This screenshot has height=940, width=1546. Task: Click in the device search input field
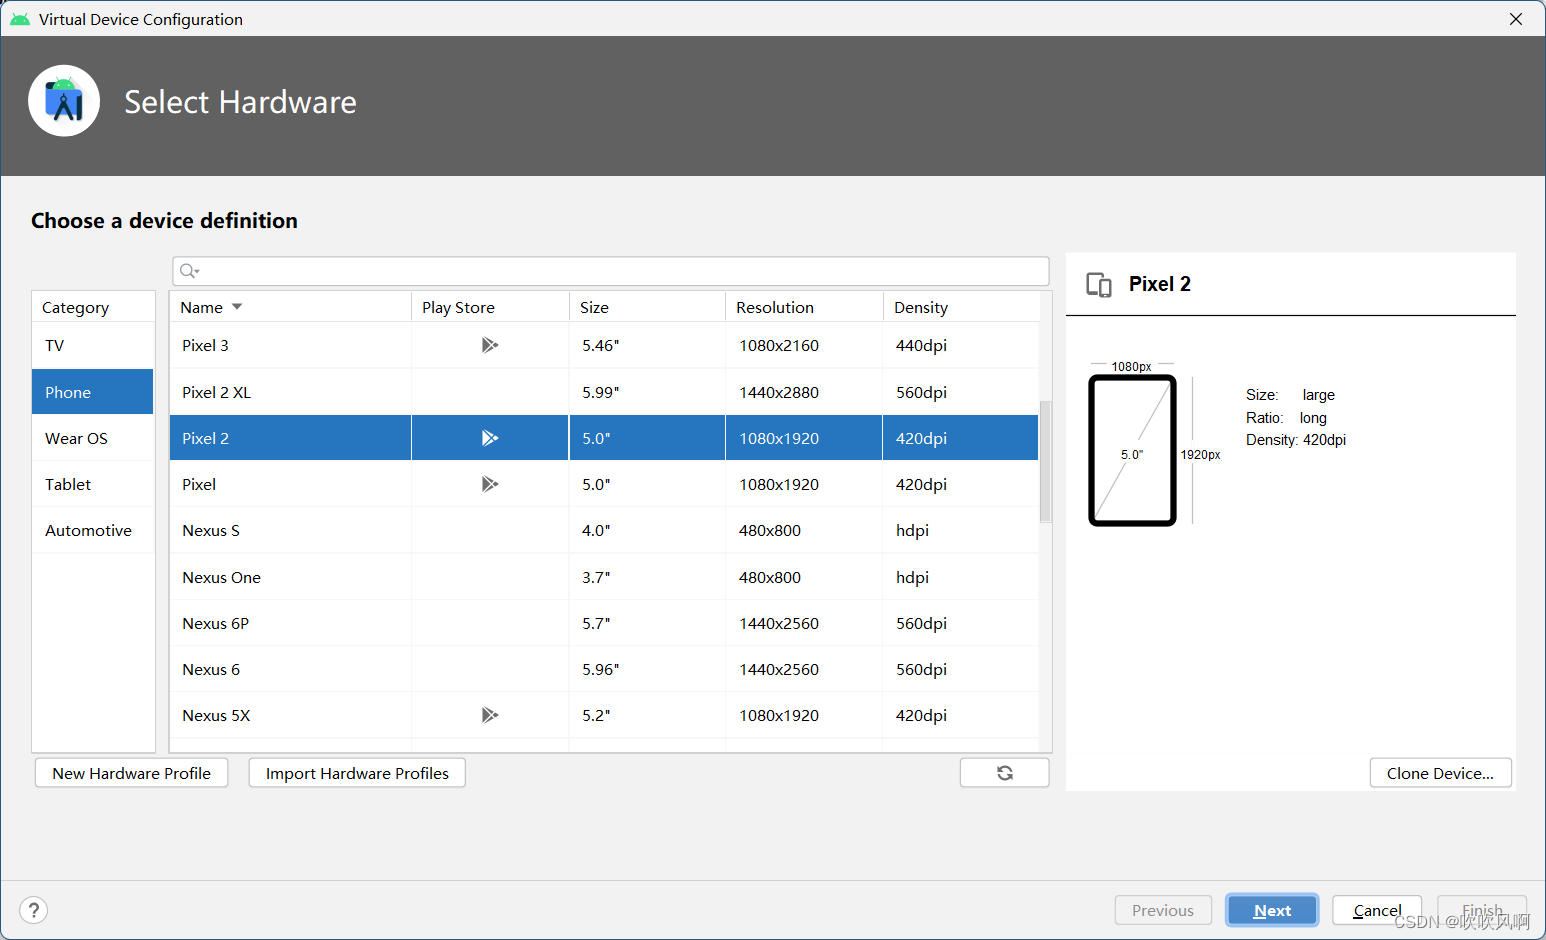610,271
